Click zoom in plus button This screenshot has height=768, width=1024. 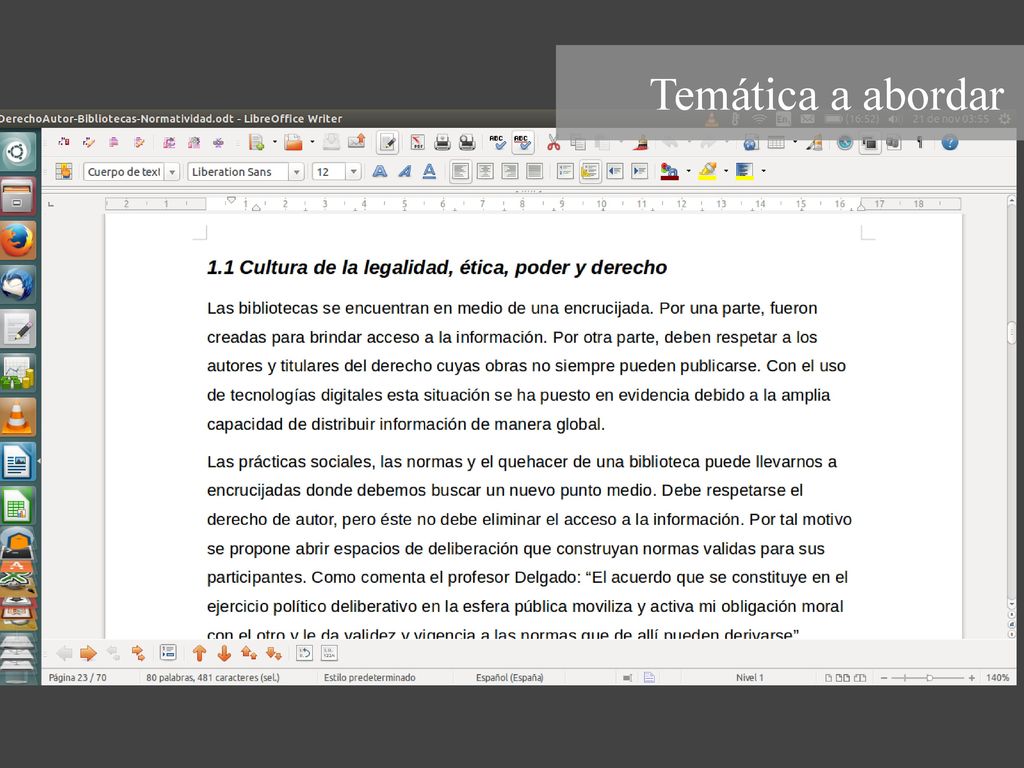[972, 678]
